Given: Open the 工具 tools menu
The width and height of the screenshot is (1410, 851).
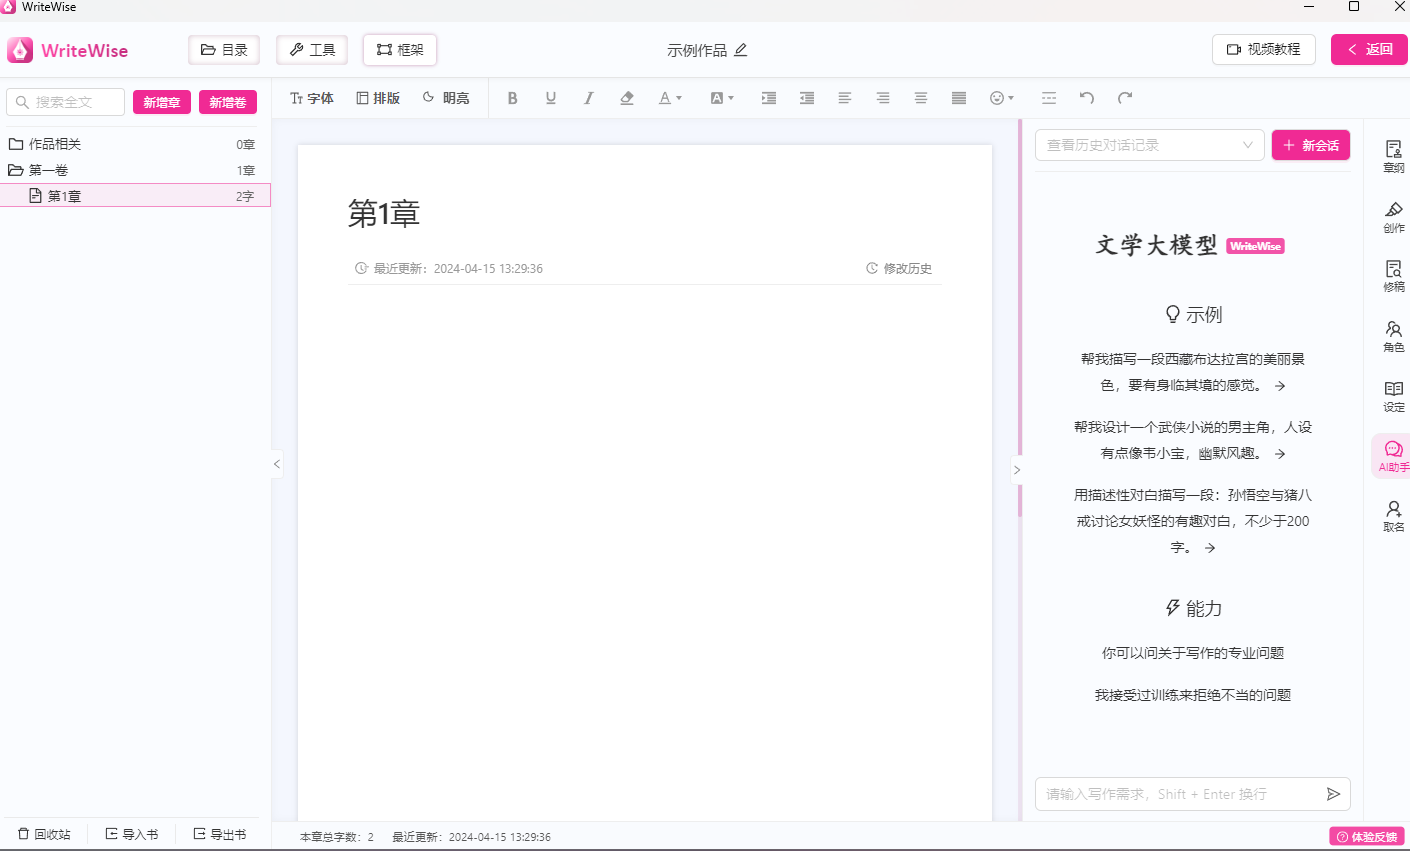Looking at the screenshot, I should pos(312,50).
